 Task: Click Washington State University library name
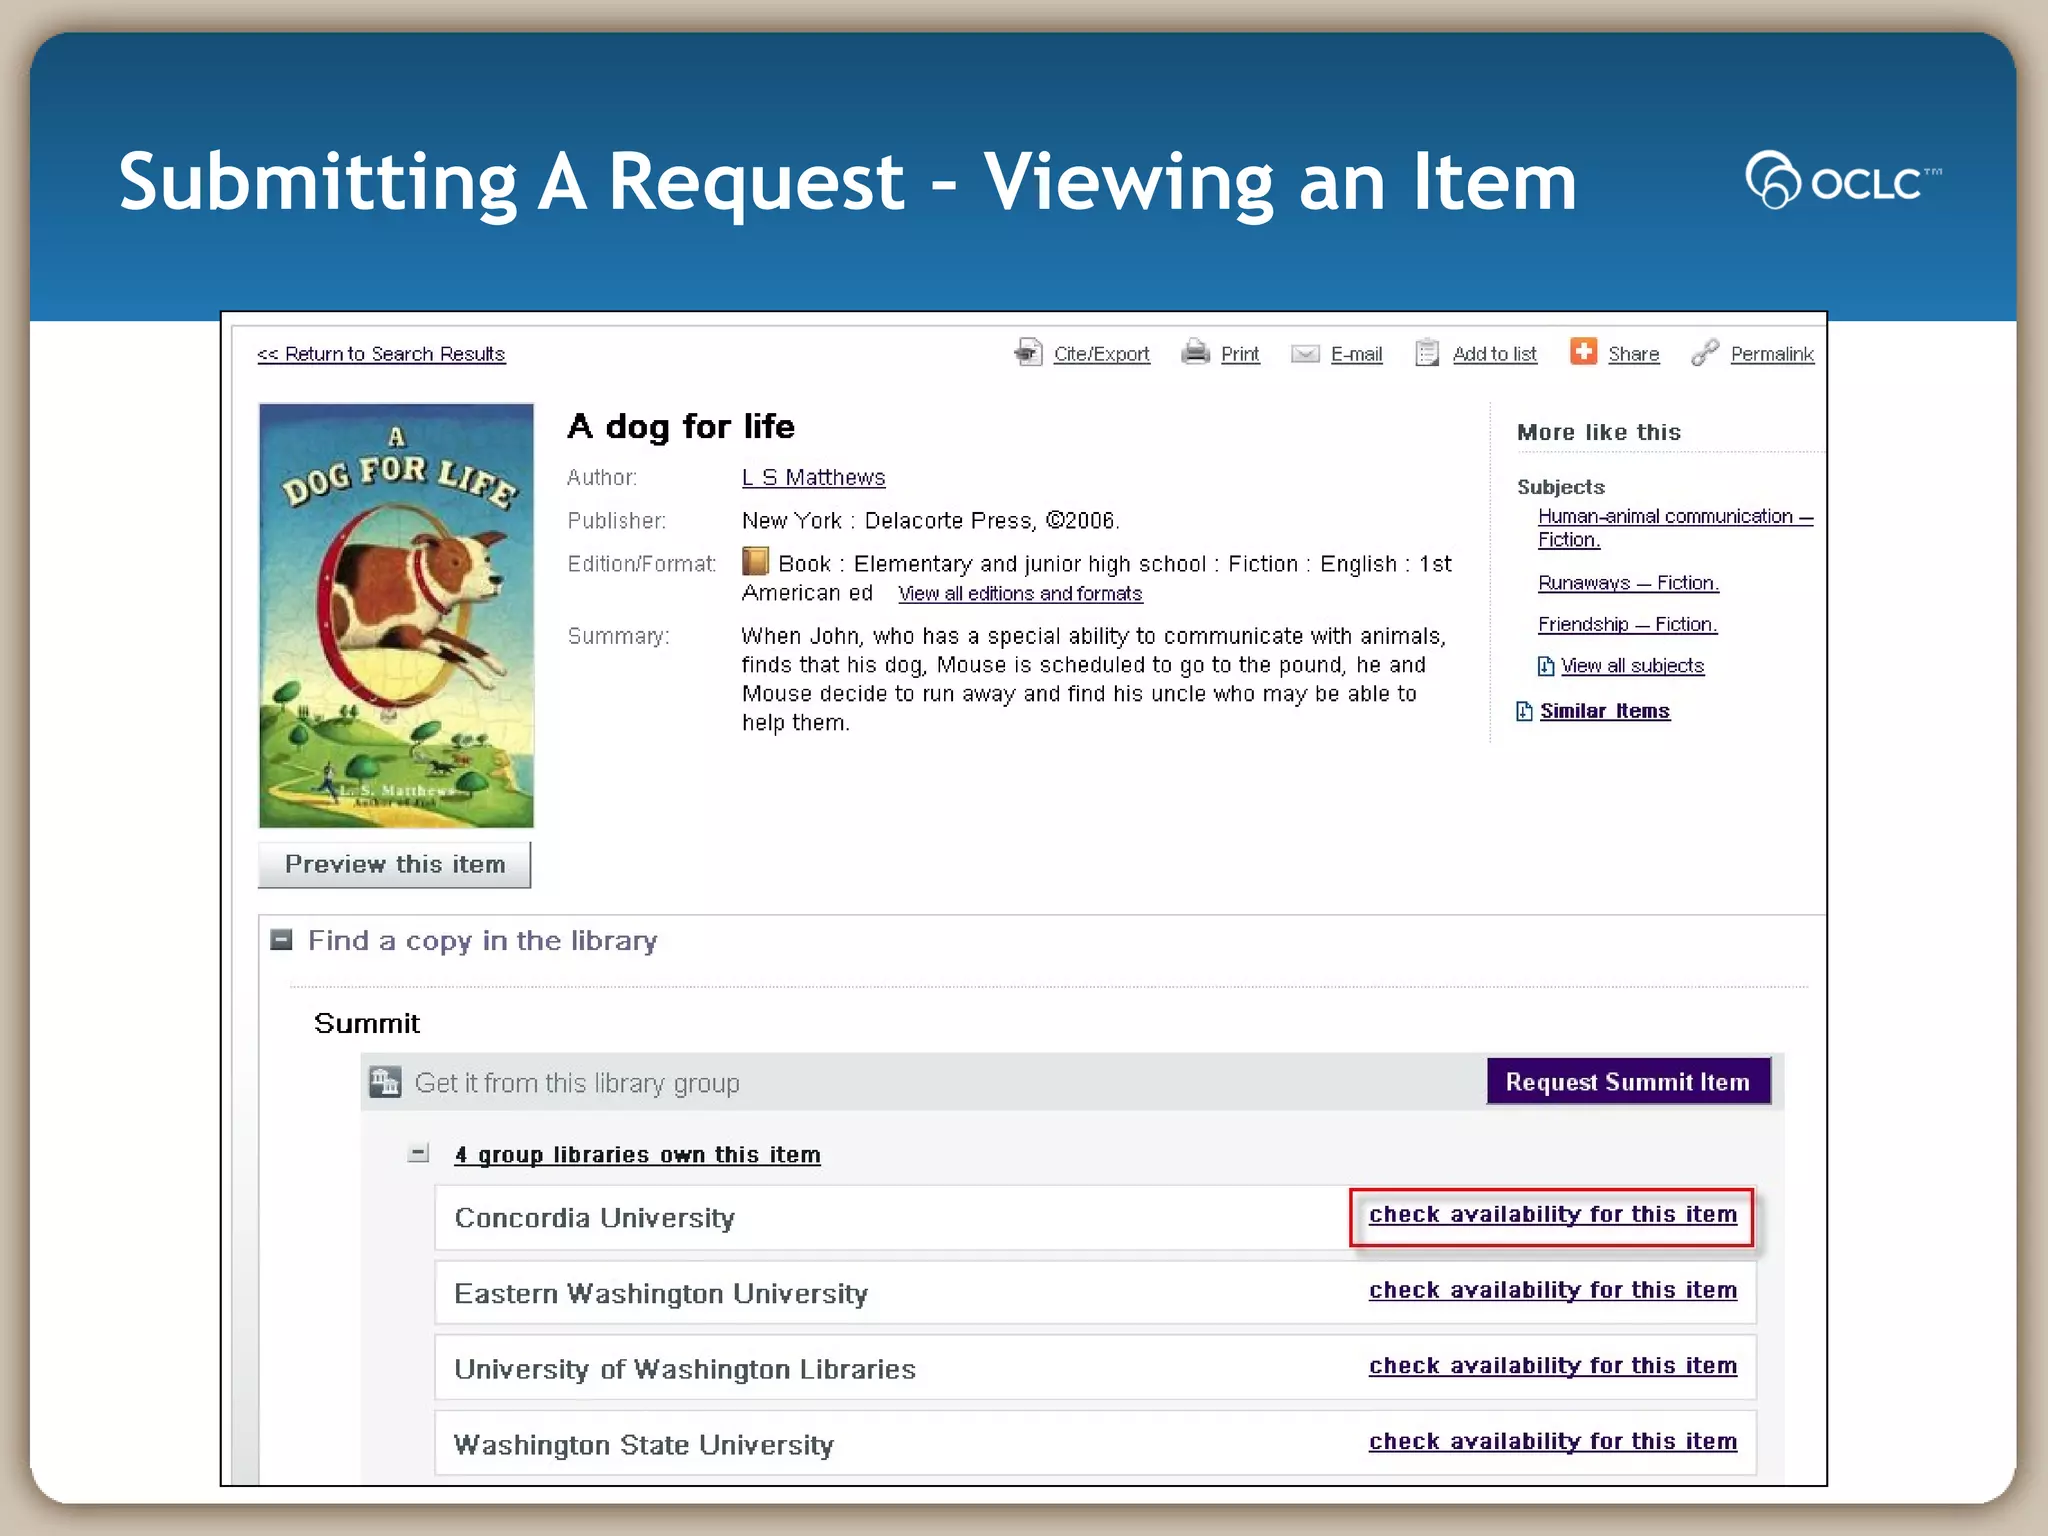(643, 1446)
